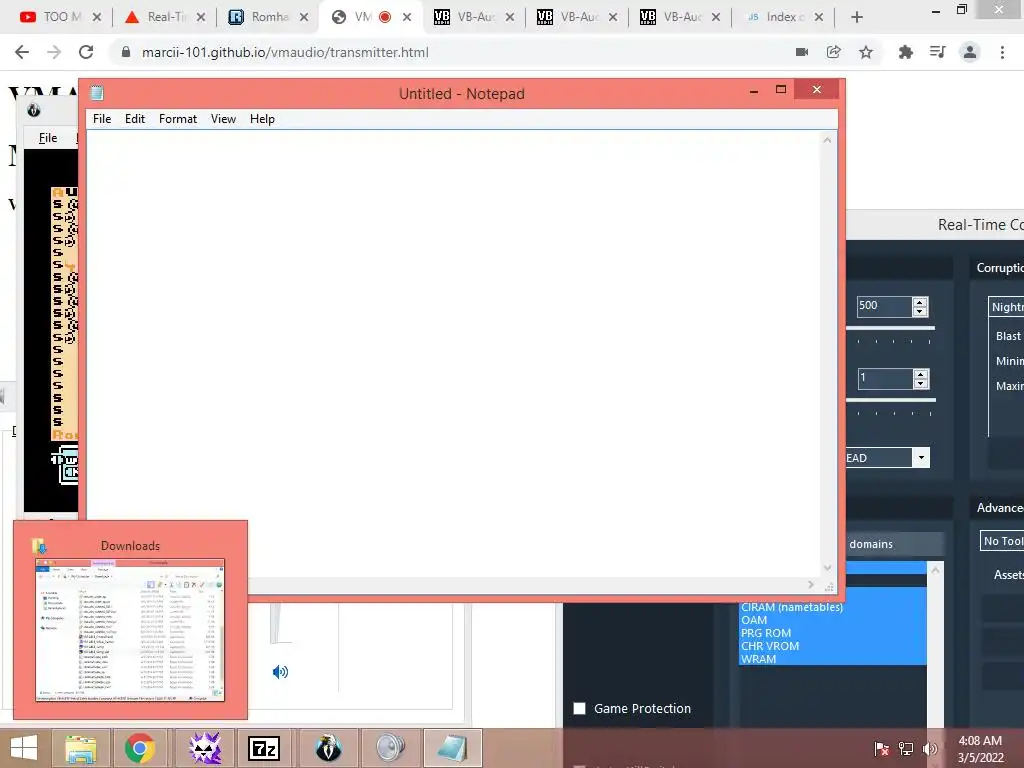Select the CHR VROM memory domain
Screen dimensions: 1024x768
pyautogui.click(x=769, y=647)
